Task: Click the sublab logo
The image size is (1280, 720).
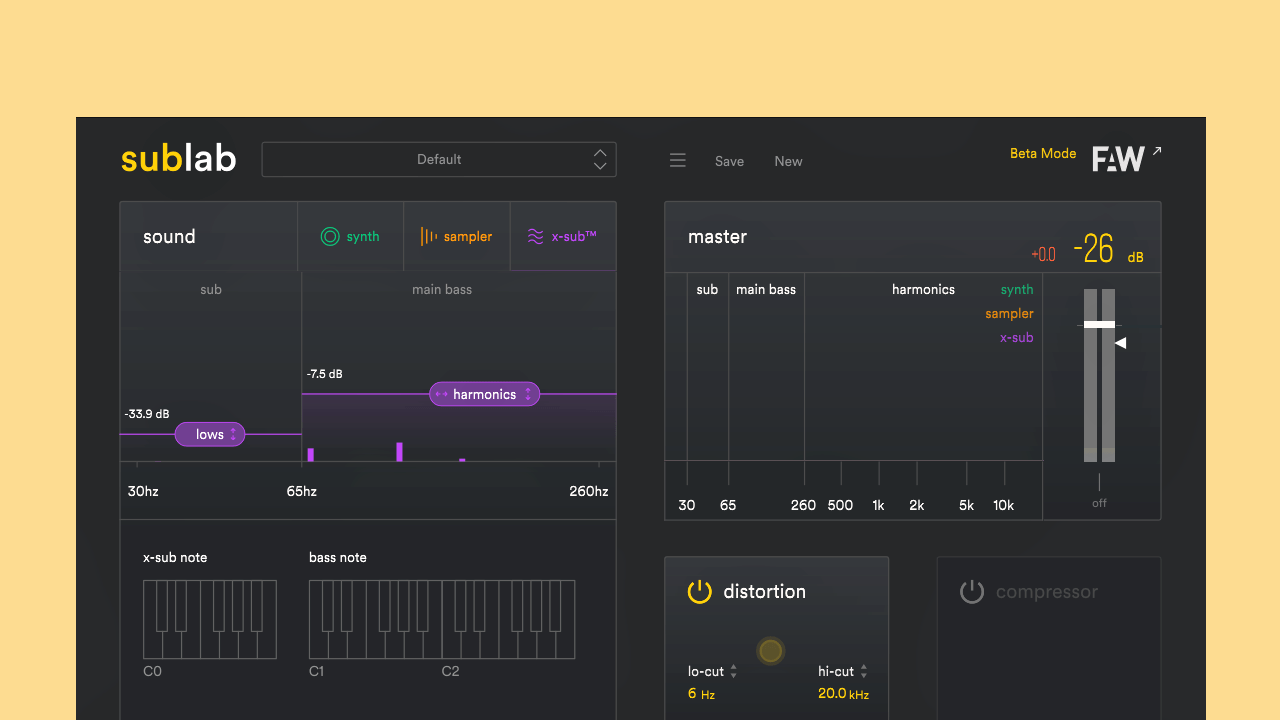Action: click(179, 158)
